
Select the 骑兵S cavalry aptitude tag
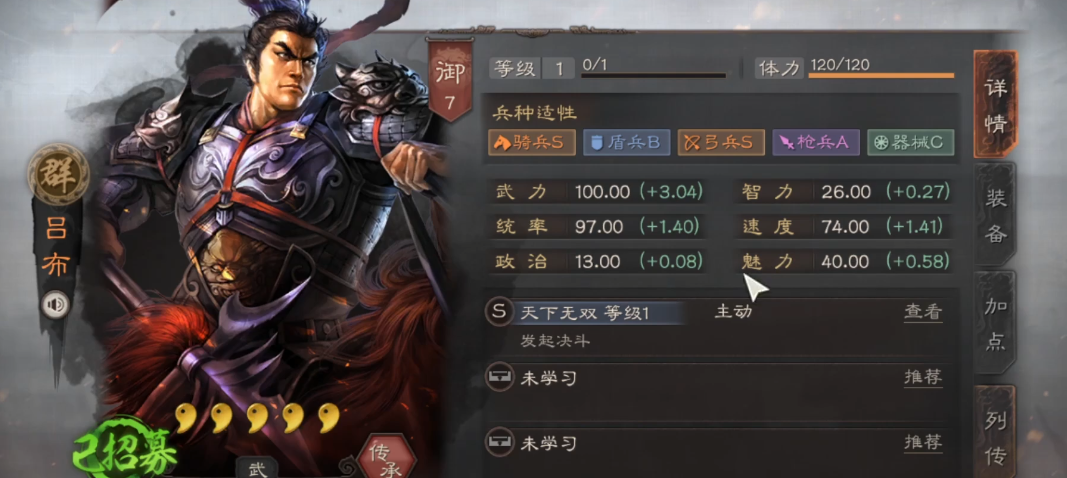tap(532, 142)
